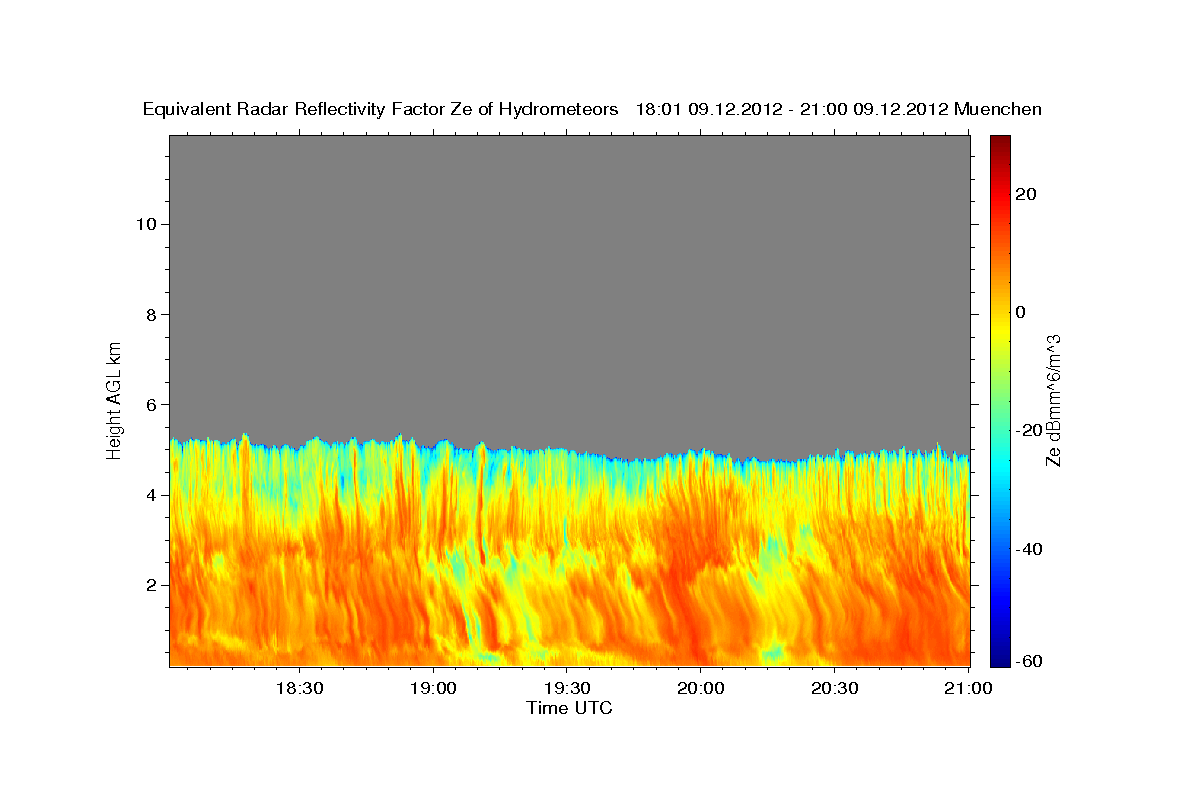Click the plot title starting 'Equivalent Radar Reflectivity Factor'

pos(593,109)
